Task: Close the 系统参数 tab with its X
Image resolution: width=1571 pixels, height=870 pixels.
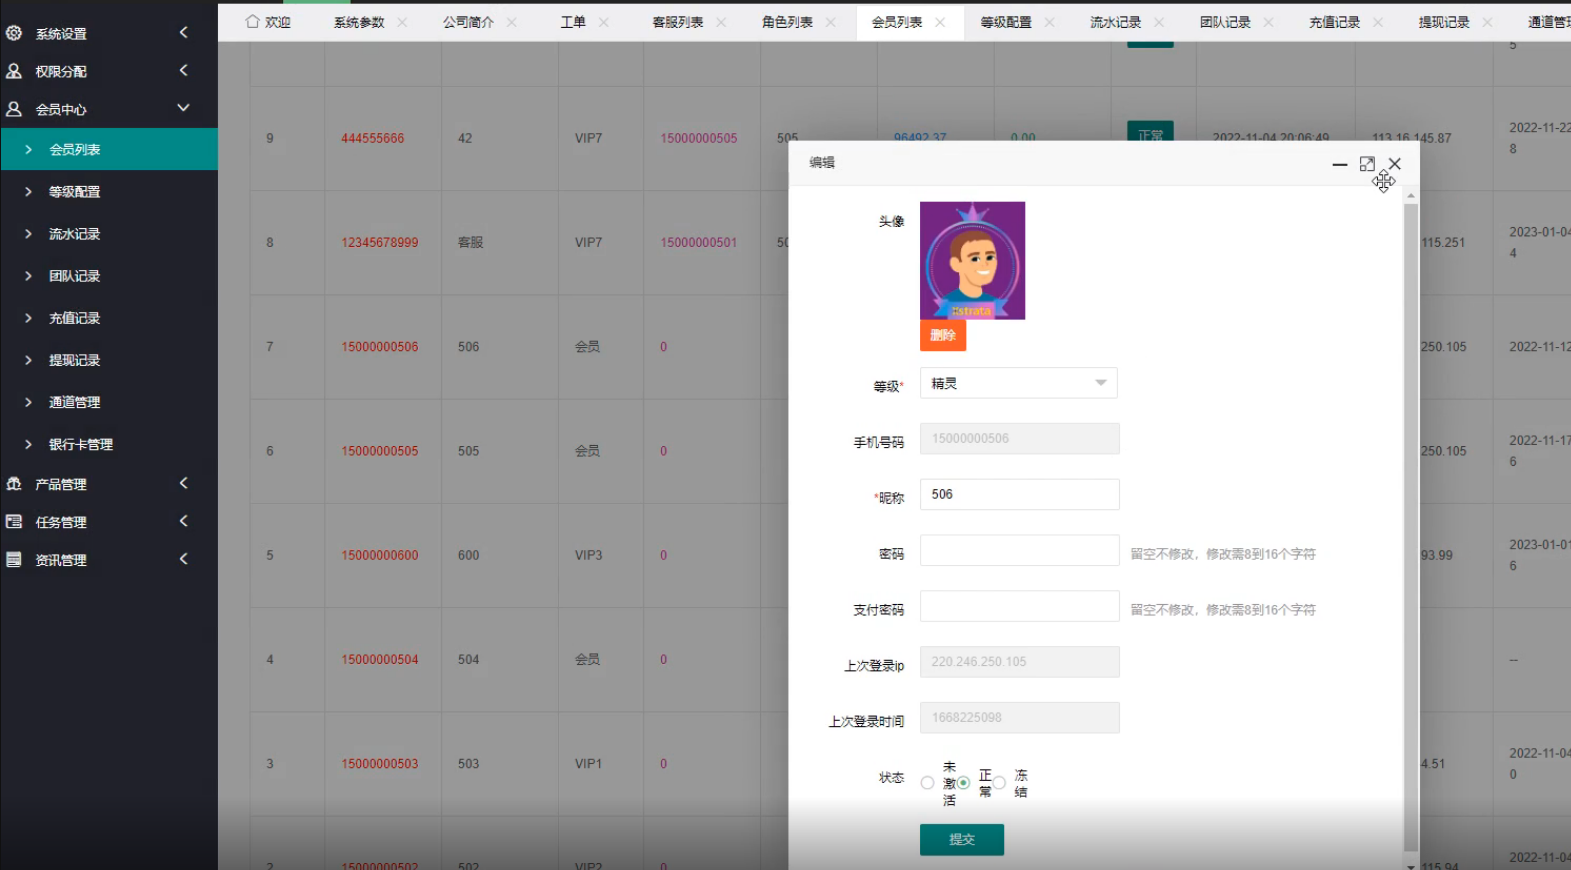Action: [x=402, y=22]
